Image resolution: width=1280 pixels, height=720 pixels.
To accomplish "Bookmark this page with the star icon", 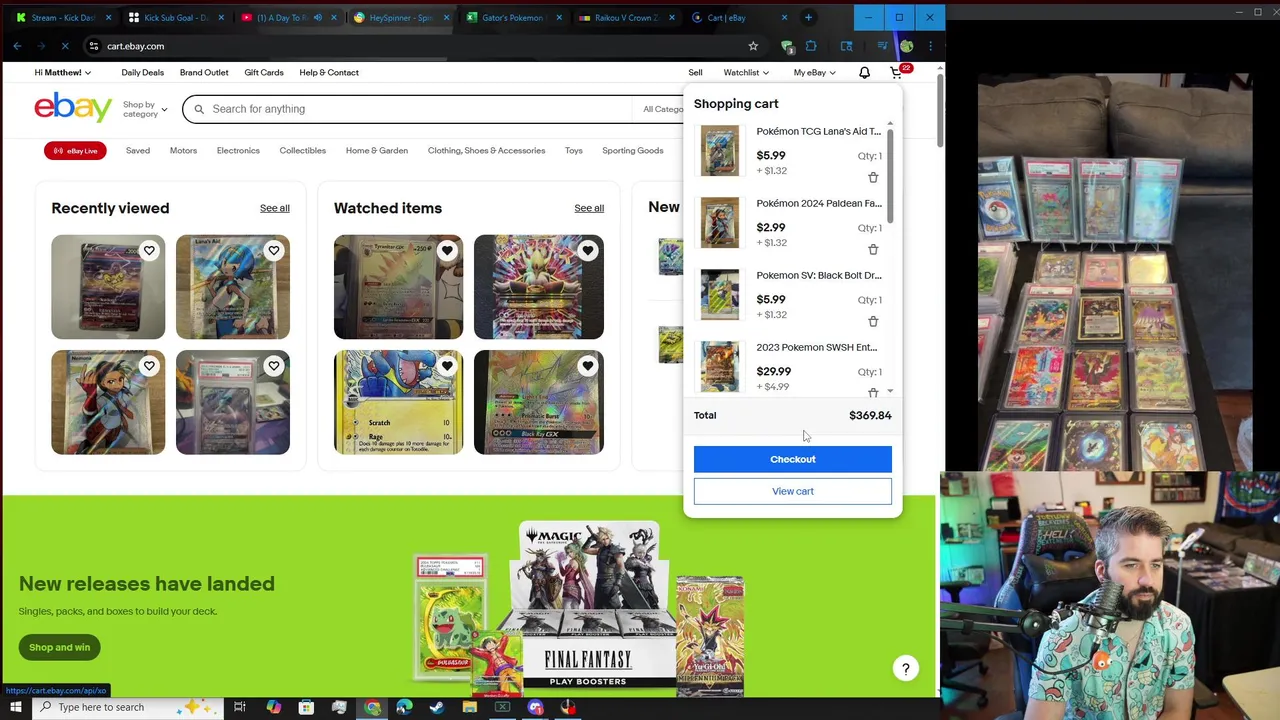I will [x=753, y=46].
